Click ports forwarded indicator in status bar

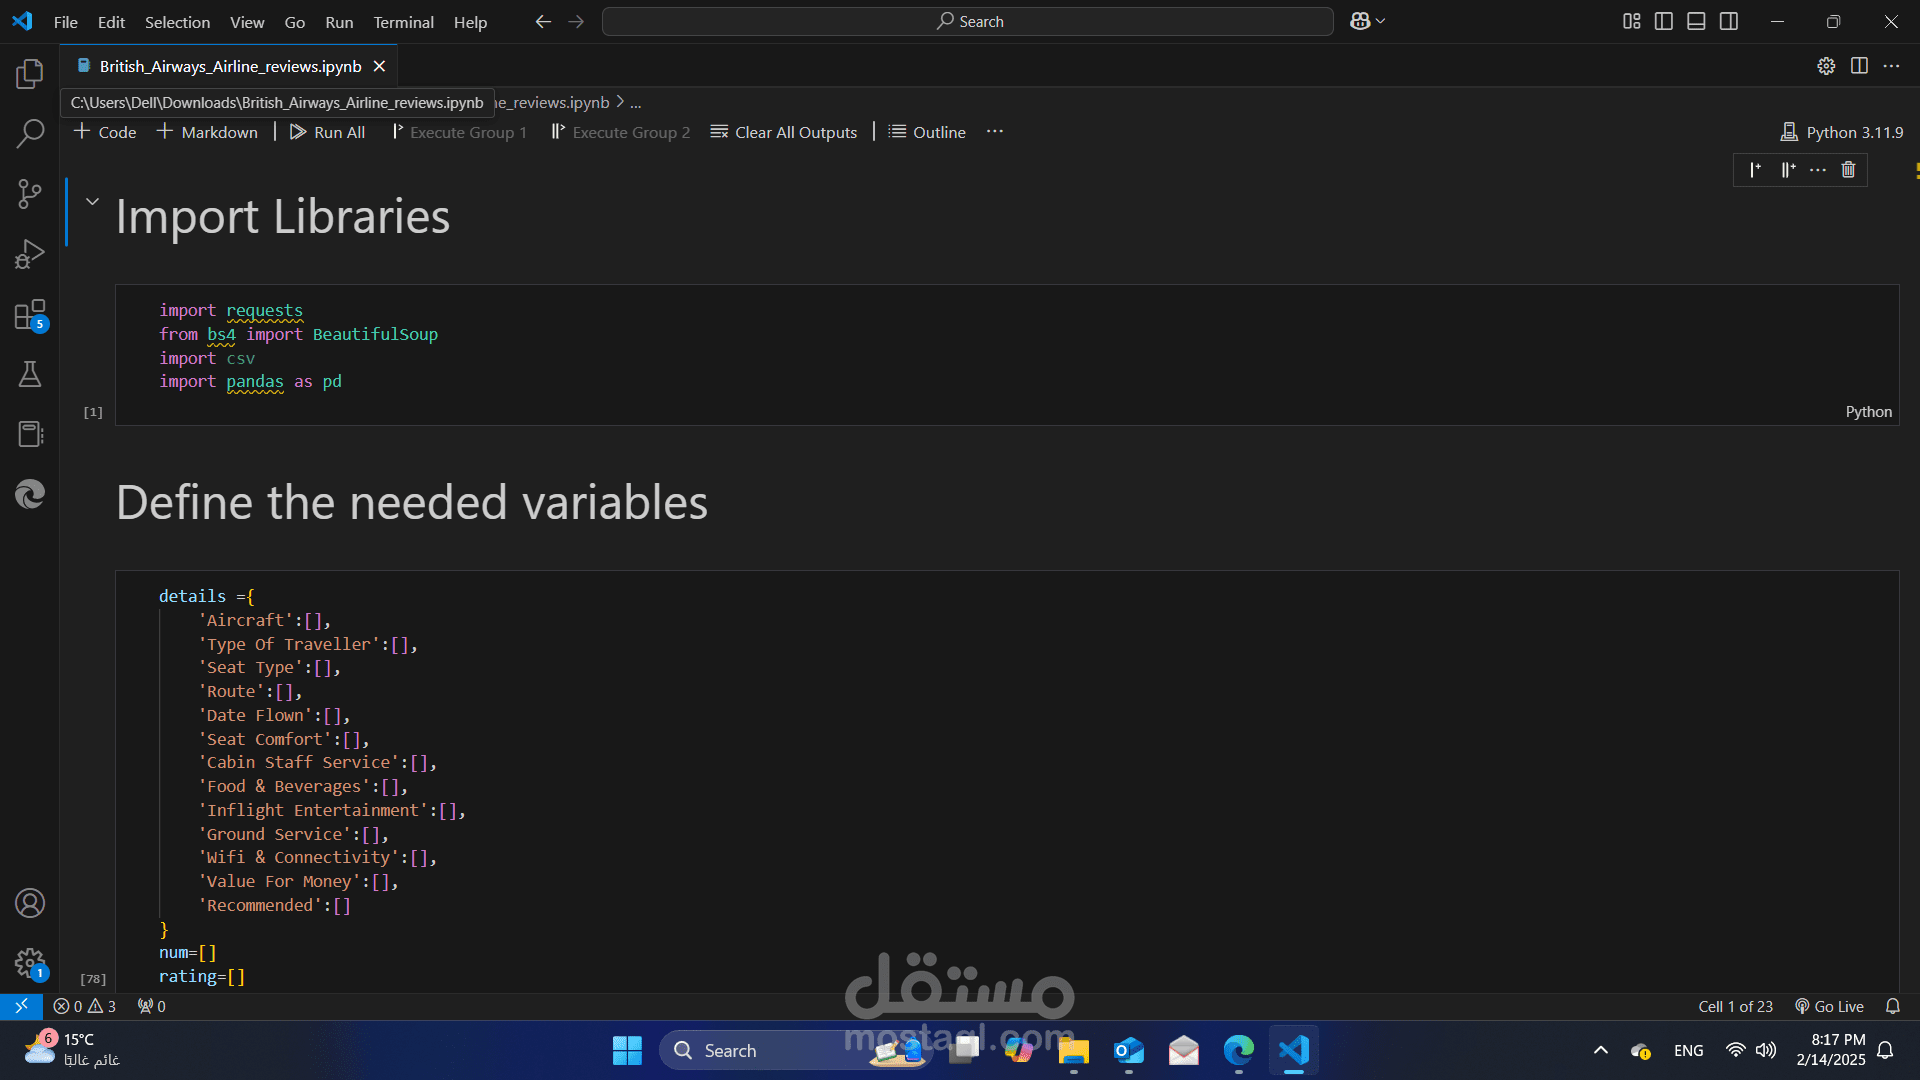[152, 1006]
